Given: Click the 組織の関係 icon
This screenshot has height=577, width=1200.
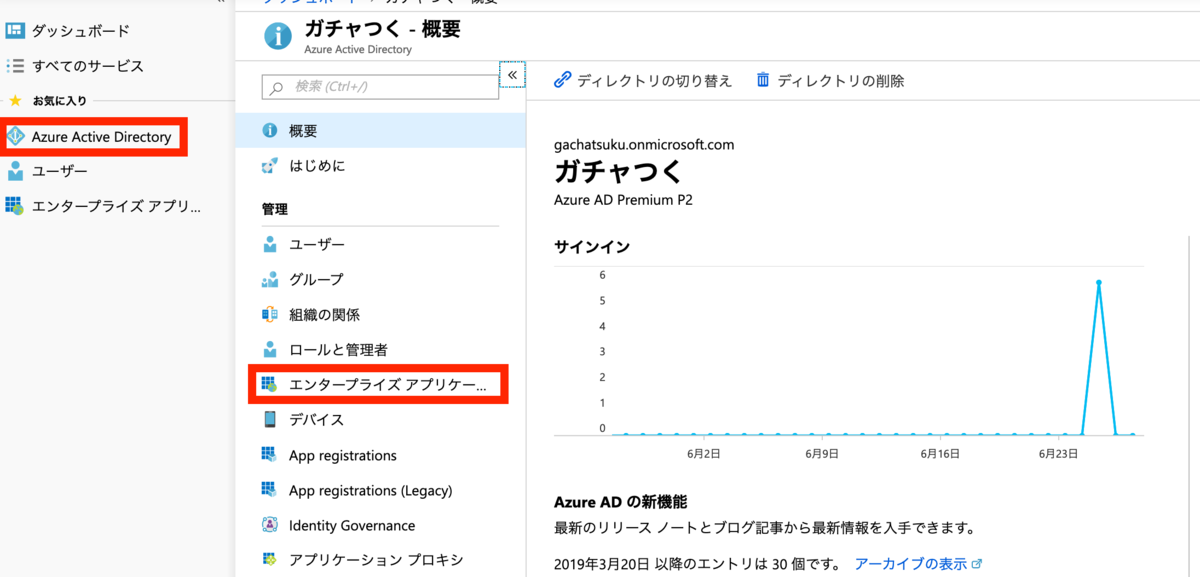Looking at the screenshot, I should tap(269, 314).
